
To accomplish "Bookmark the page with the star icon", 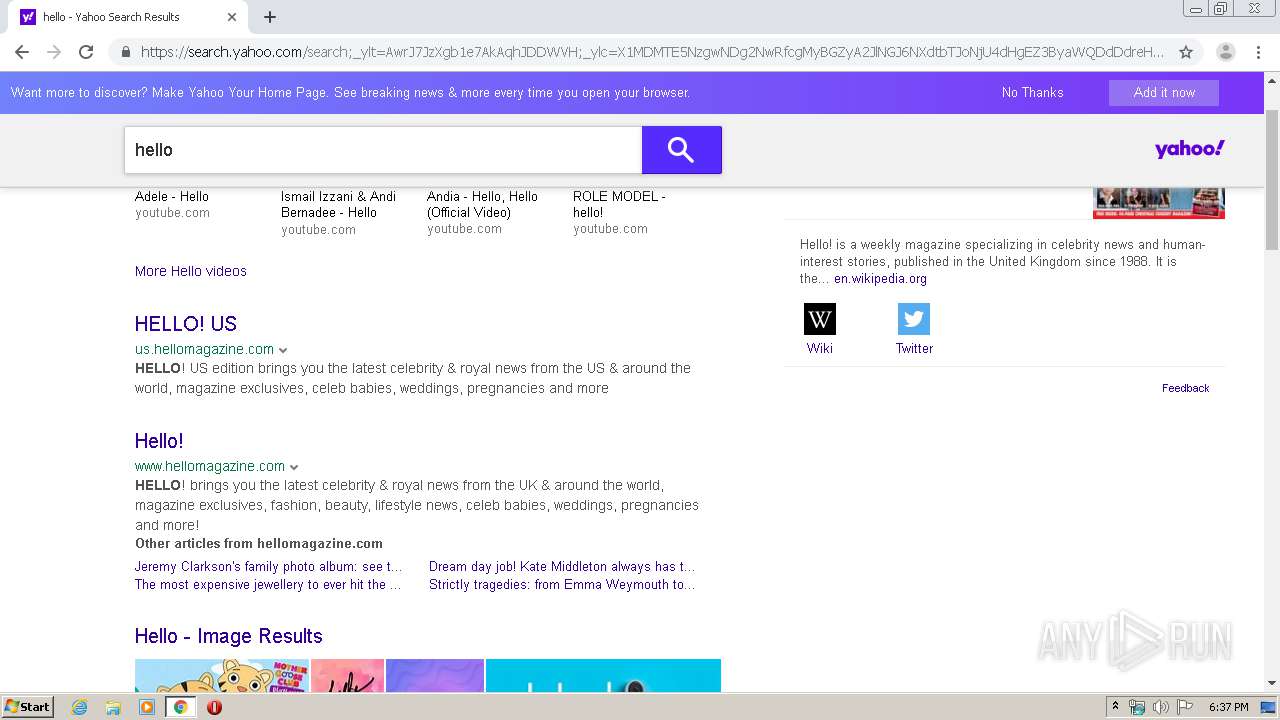I will click(1186, 52).
